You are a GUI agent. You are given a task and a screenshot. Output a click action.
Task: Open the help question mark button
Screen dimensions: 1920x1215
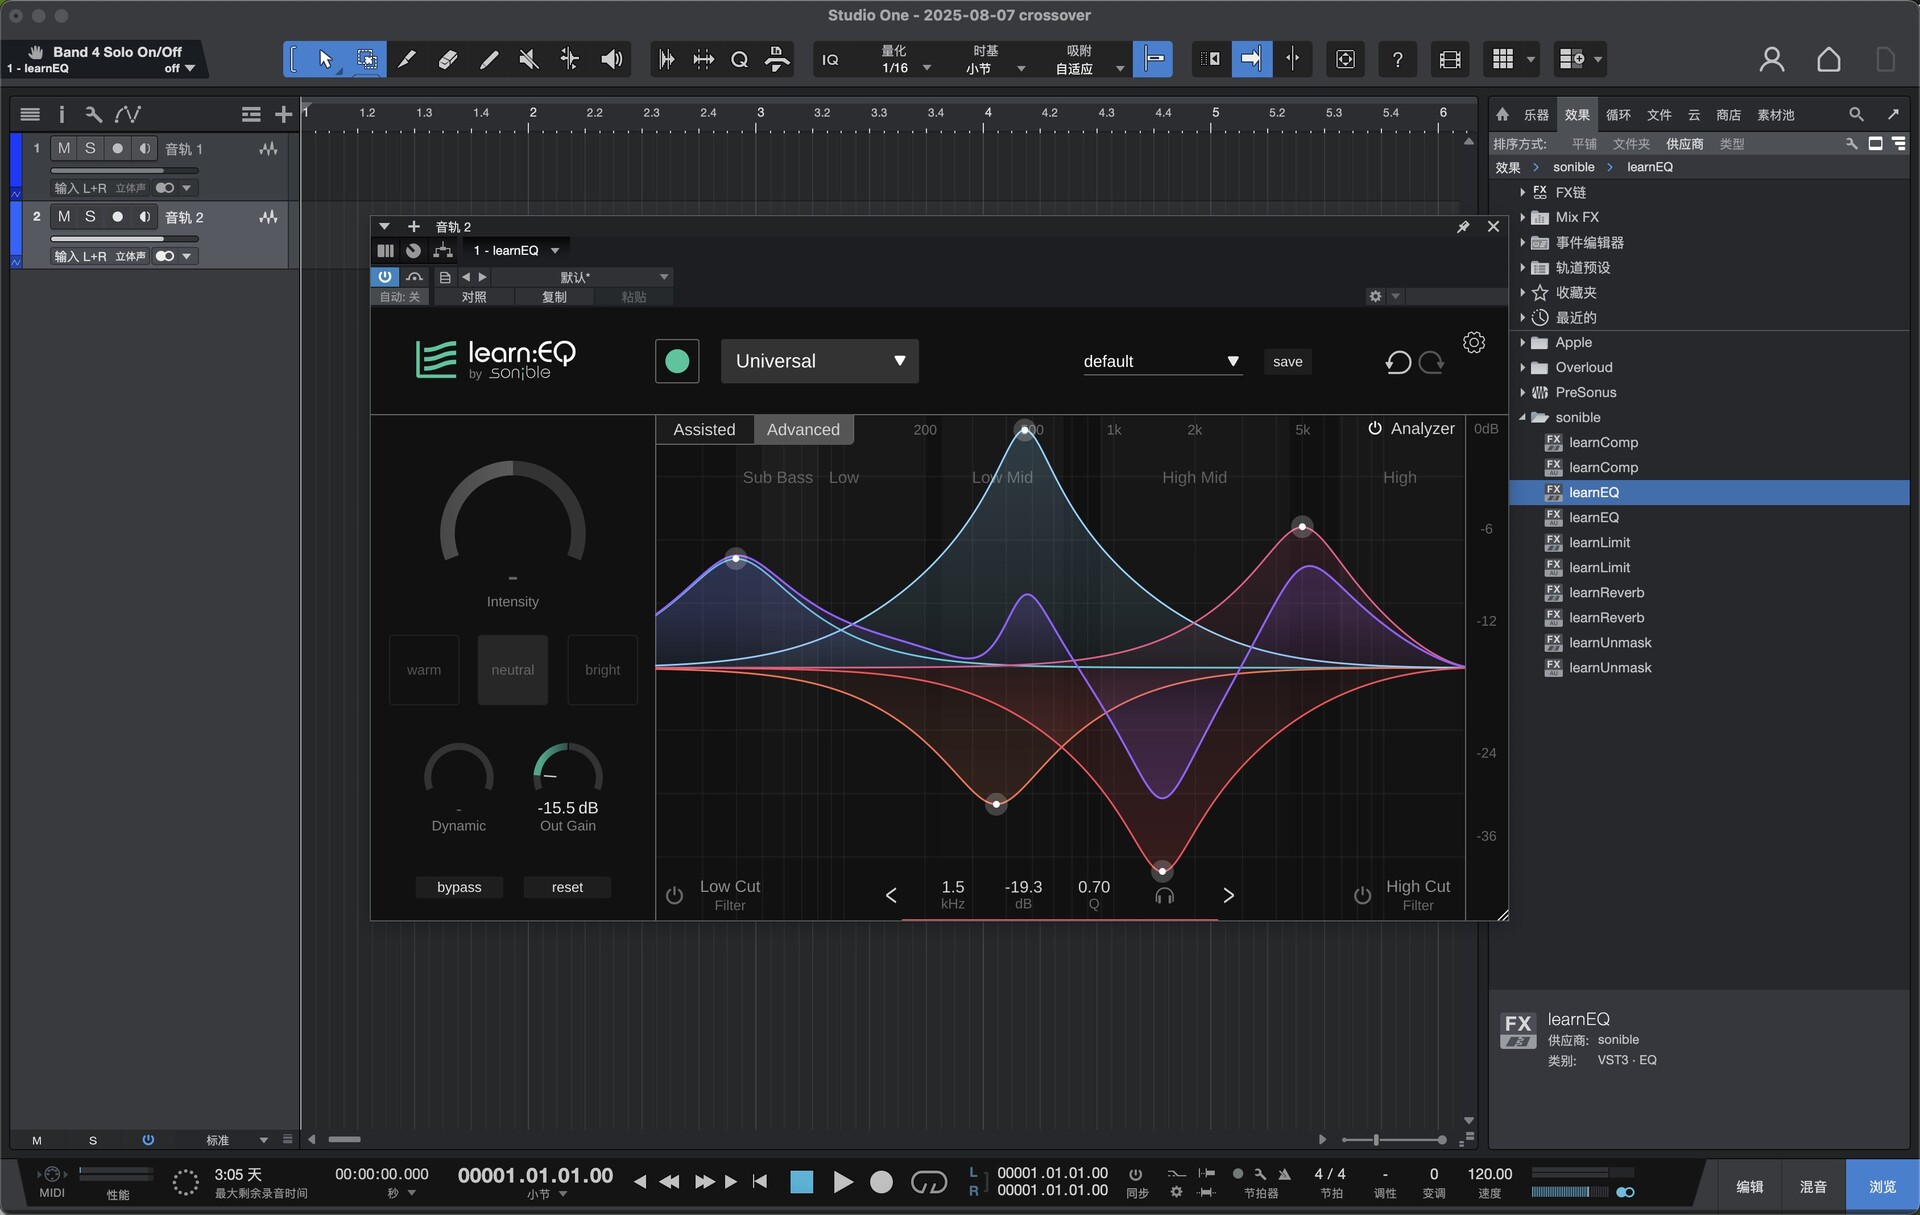click(1397, 59)
